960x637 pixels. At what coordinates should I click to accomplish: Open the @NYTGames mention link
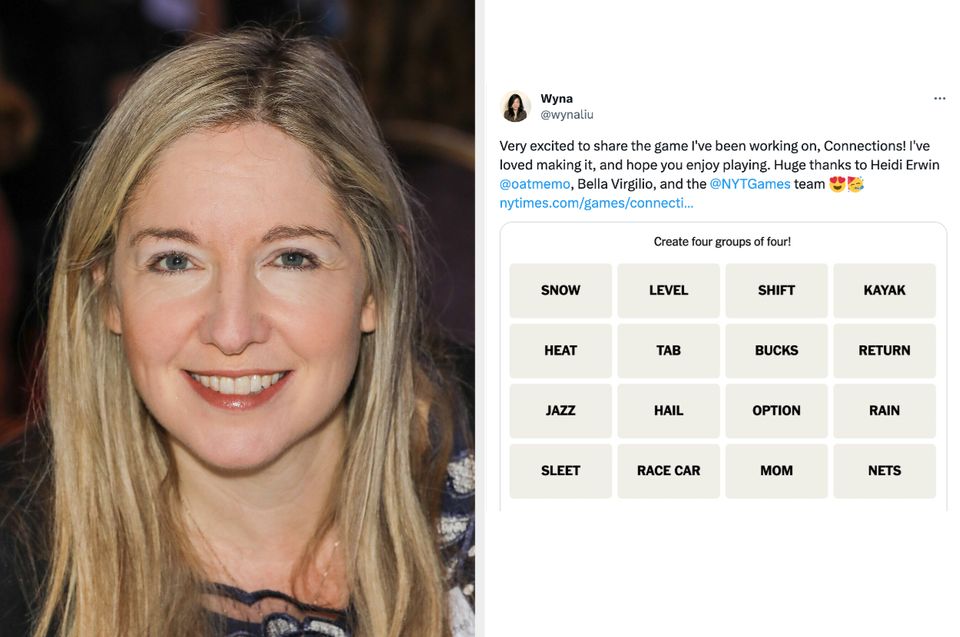pos(749,184)
